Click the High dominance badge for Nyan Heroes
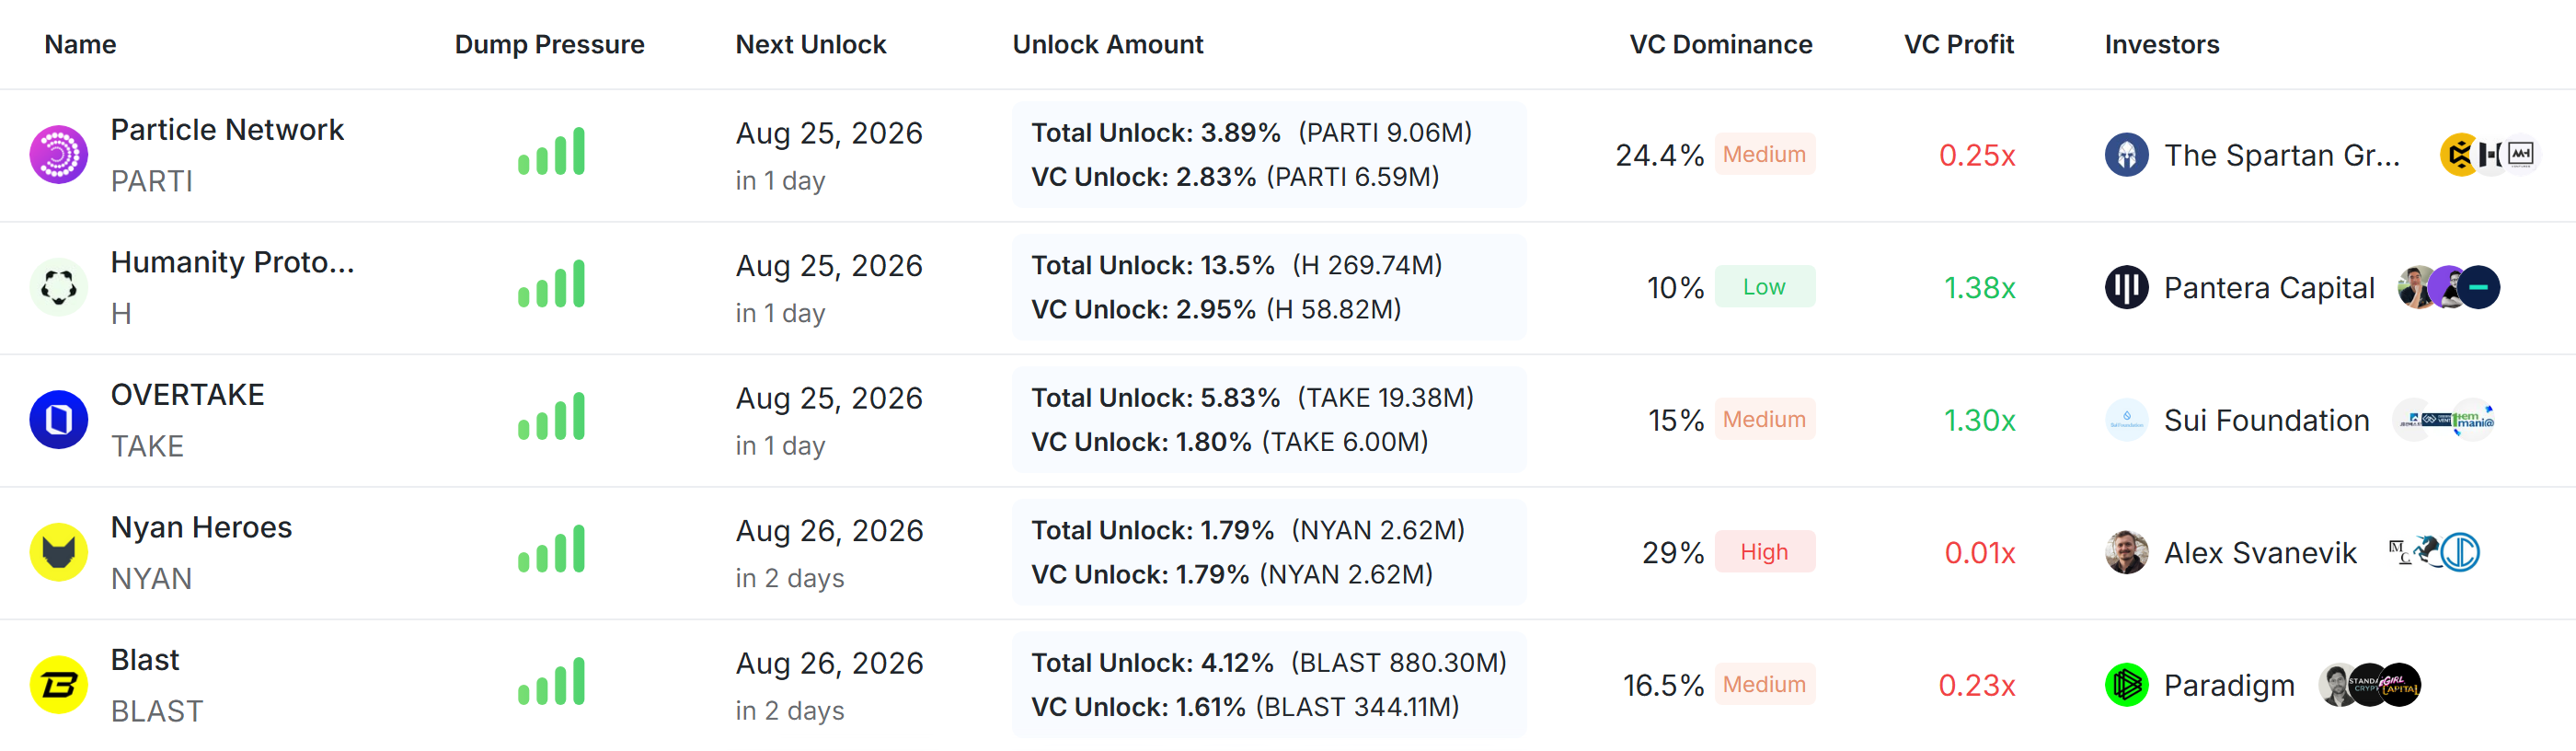Image resolution: width=2576 pixels, height=751 pixels. tap(1764, 552)
